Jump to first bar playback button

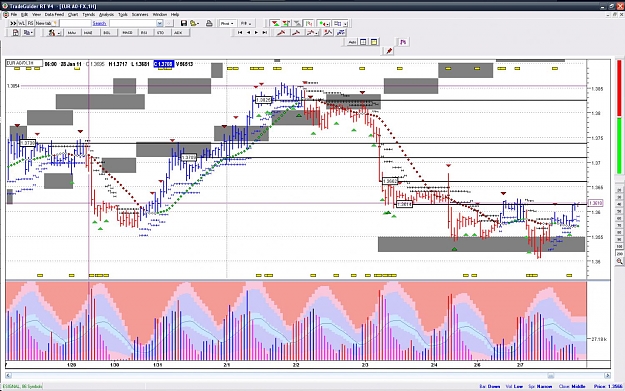[x=240, y=33]
